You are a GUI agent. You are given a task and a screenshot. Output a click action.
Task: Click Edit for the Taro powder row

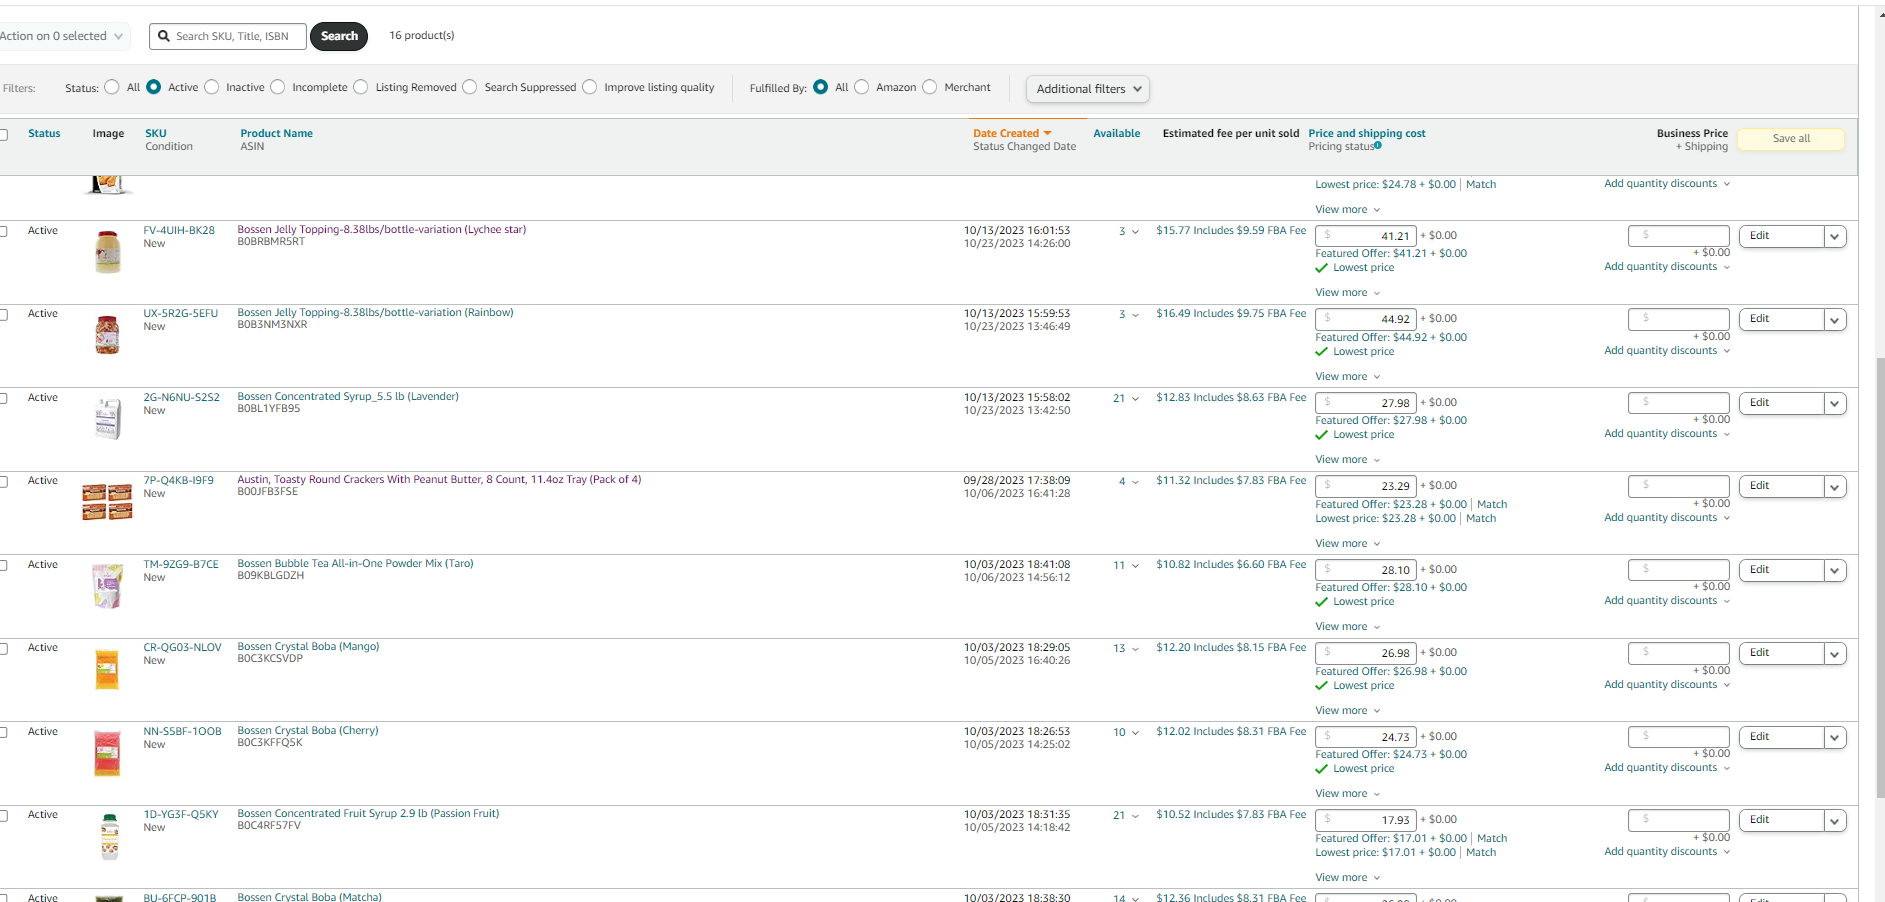point(1781,571)
